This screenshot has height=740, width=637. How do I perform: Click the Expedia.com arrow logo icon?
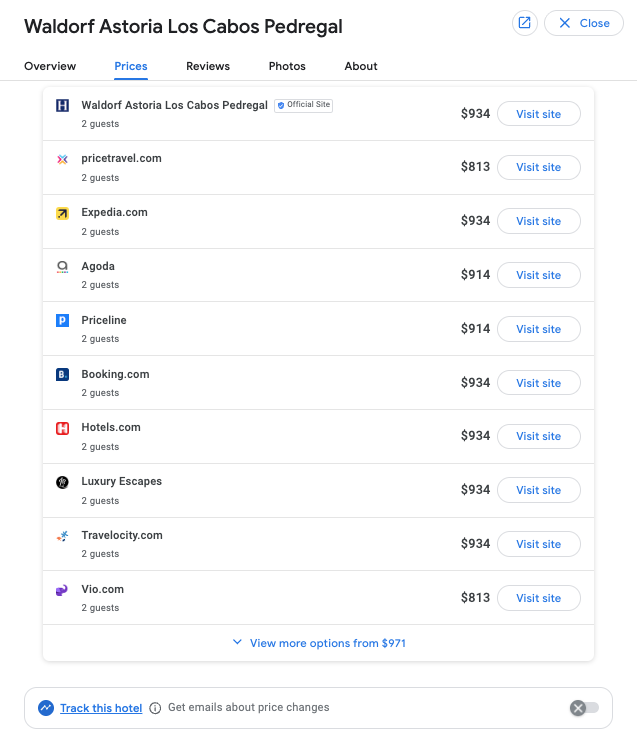coord(62,213)
